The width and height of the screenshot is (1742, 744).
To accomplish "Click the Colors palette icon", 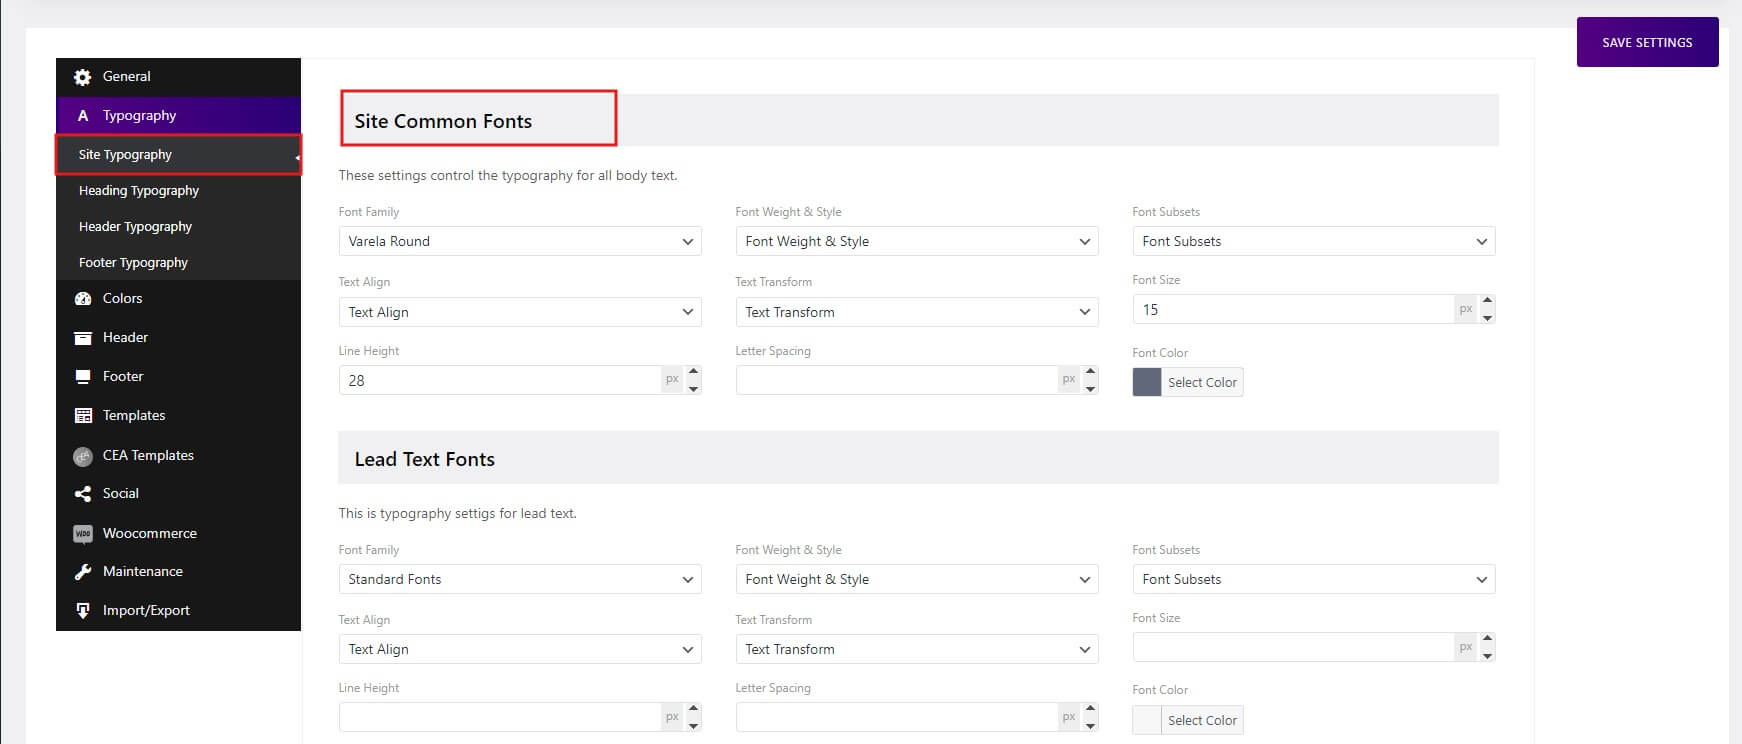I will click(x=83, y=299).
